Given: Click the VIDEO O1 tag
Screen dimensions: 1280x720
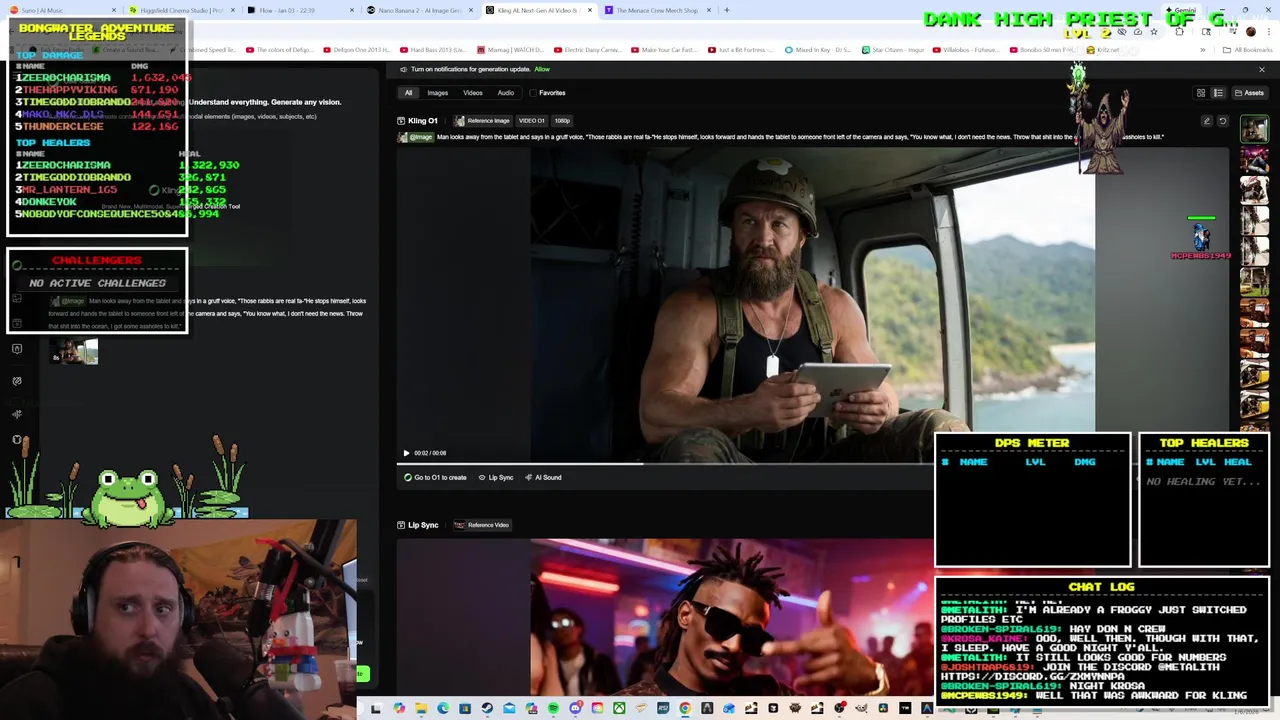Looking at the screenshot, I should (x=531, y=121).
